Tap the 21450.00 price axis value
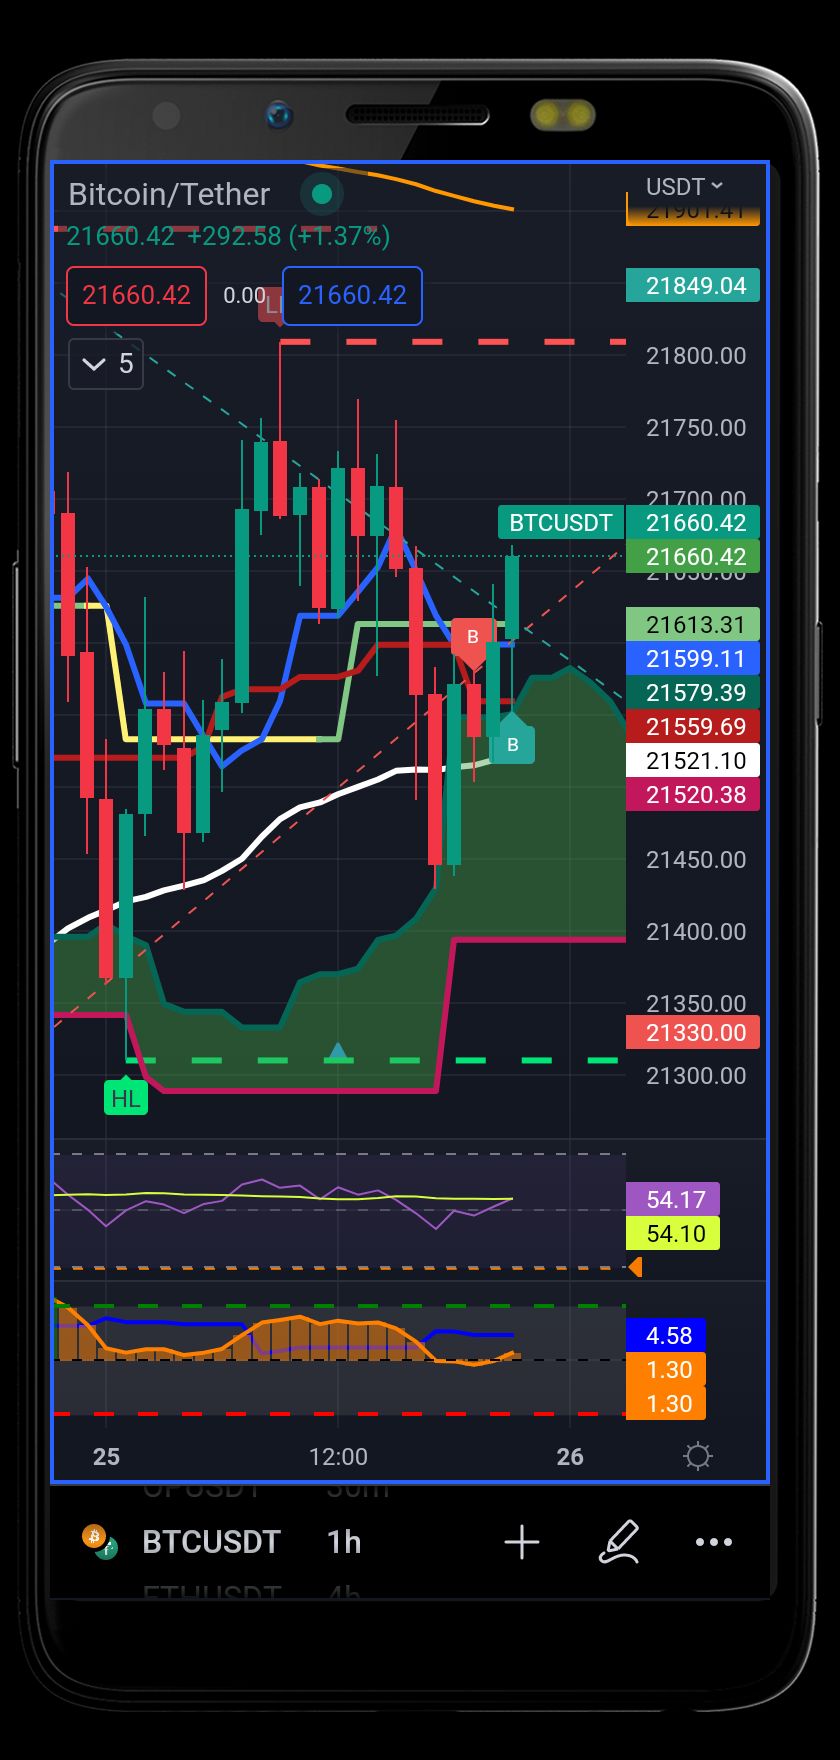 pos(696,860)
